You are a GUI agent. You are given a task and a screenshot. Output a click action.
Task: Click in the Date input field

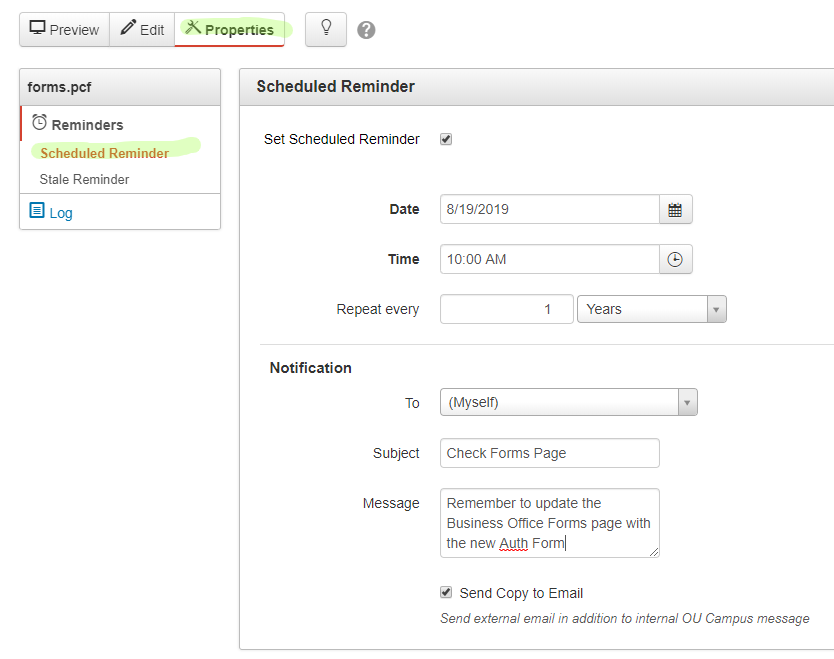coord(548,210)
